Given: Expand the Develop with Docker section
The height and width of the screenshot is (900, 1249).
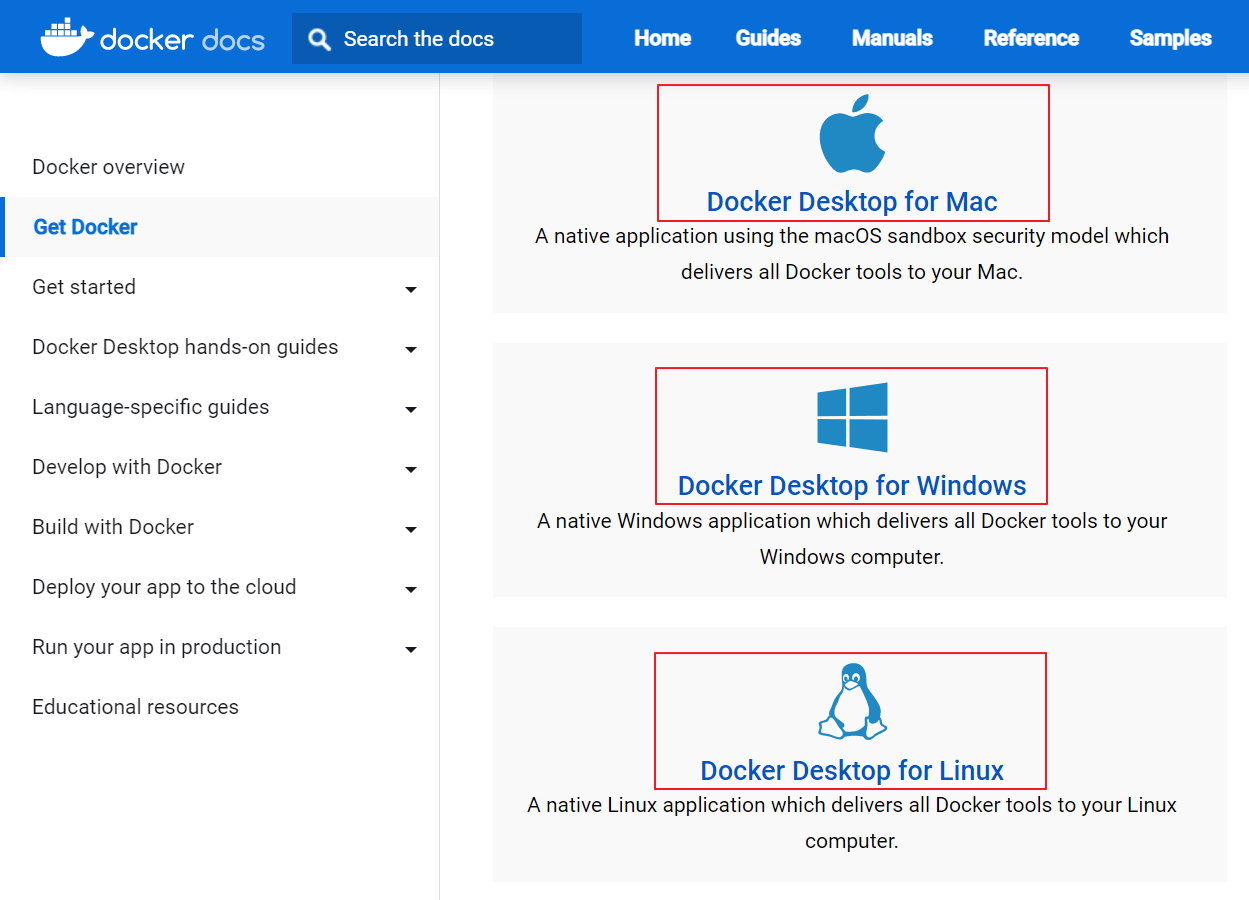Looking at the screenshot, I should click(411, 469).
